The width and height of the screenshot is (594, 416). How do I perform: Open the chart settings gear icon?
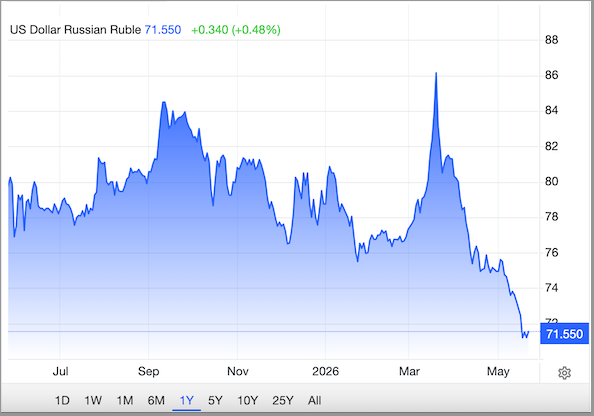pos(564,373)
